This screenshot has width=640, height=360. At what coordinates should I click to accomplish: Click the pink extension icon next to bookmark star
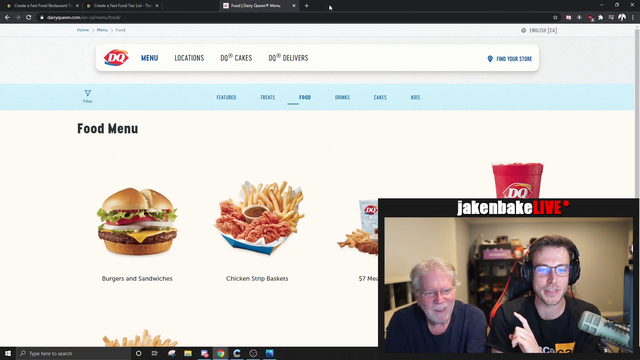point(568,17)
